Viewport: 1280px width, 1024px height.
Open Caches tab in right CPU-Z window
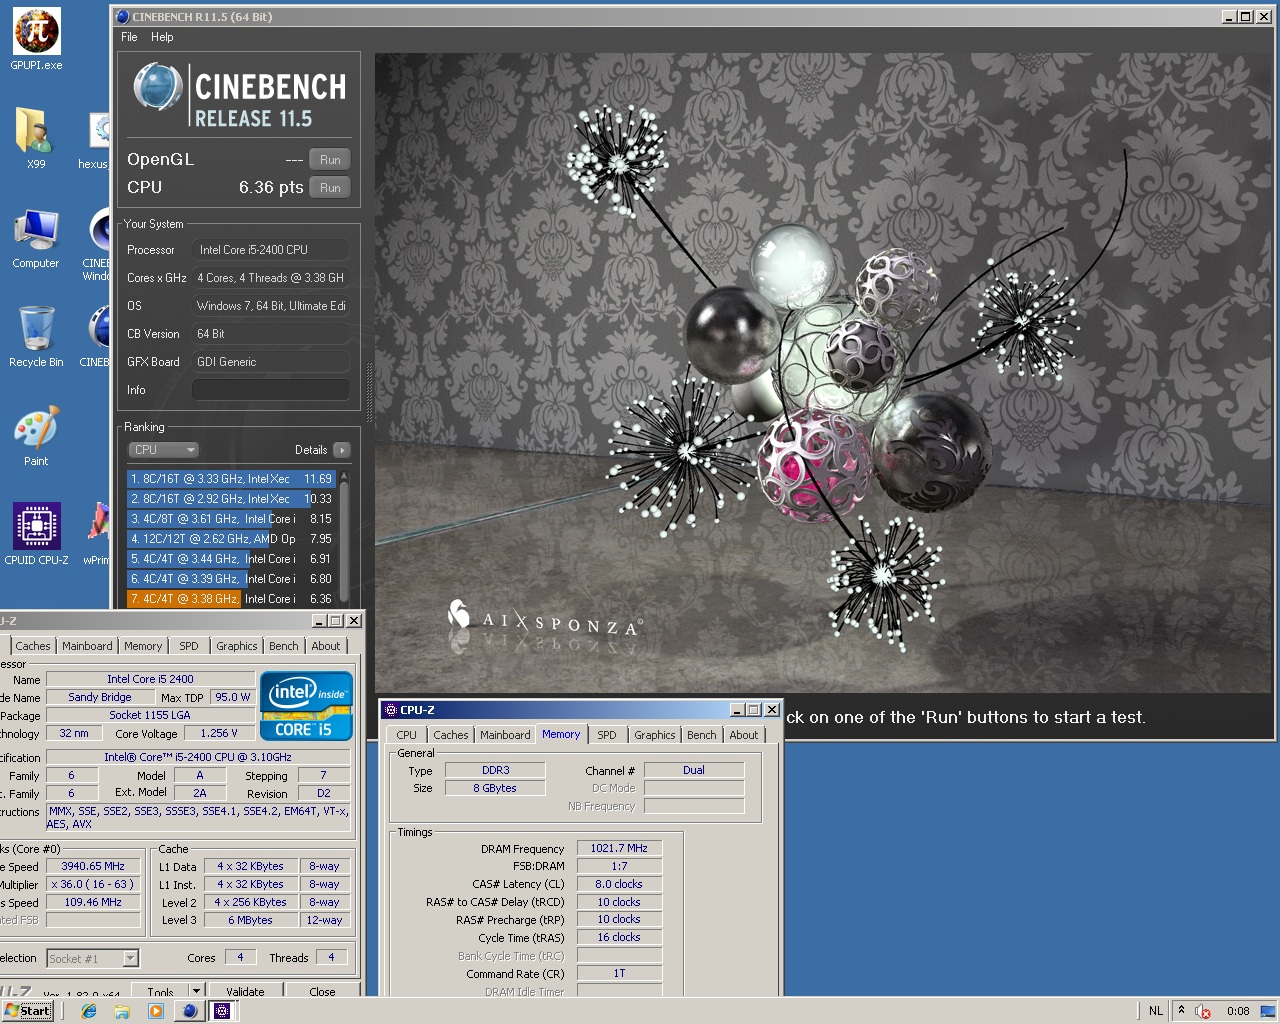pos(450,735)
